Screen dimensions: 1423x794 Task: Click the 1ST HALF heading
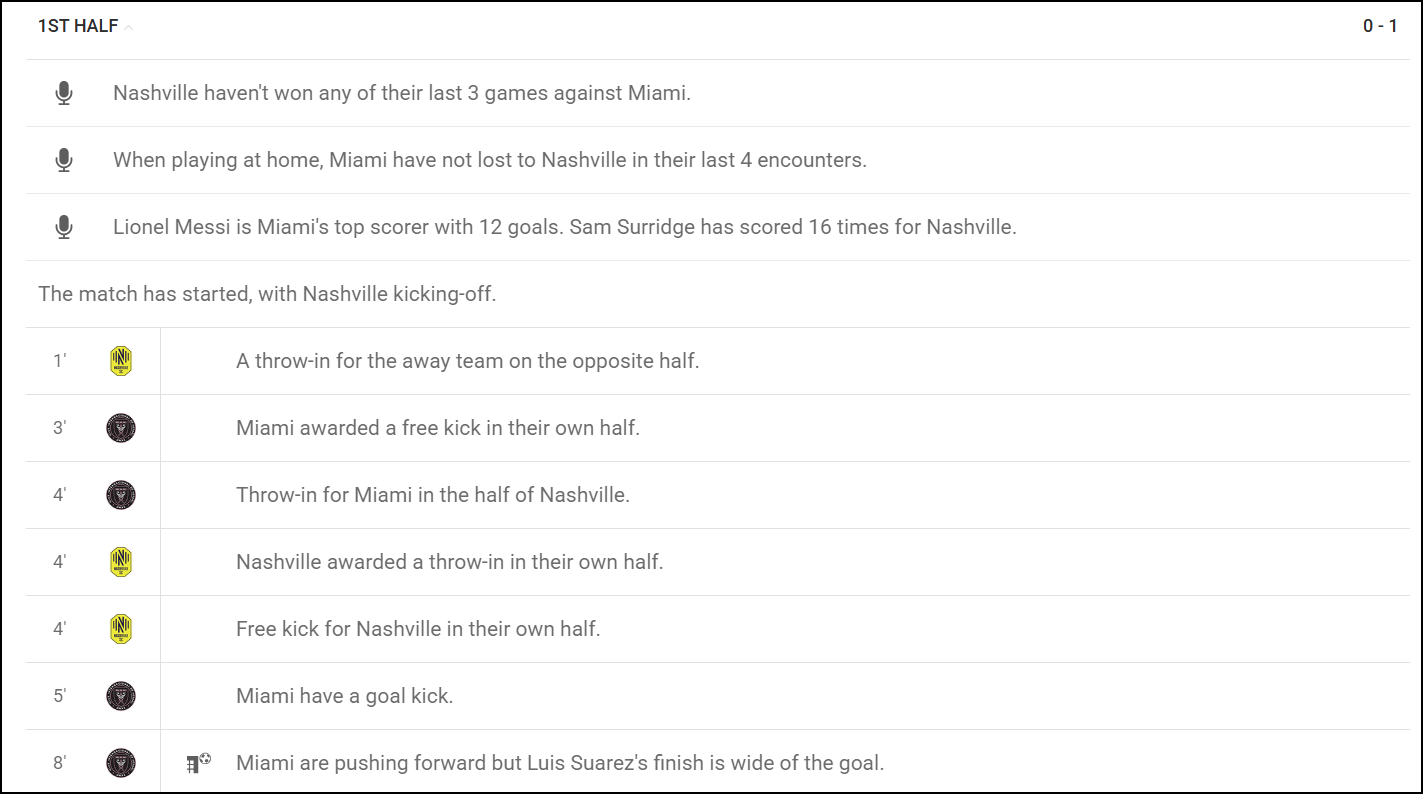(x=78, y=26)
